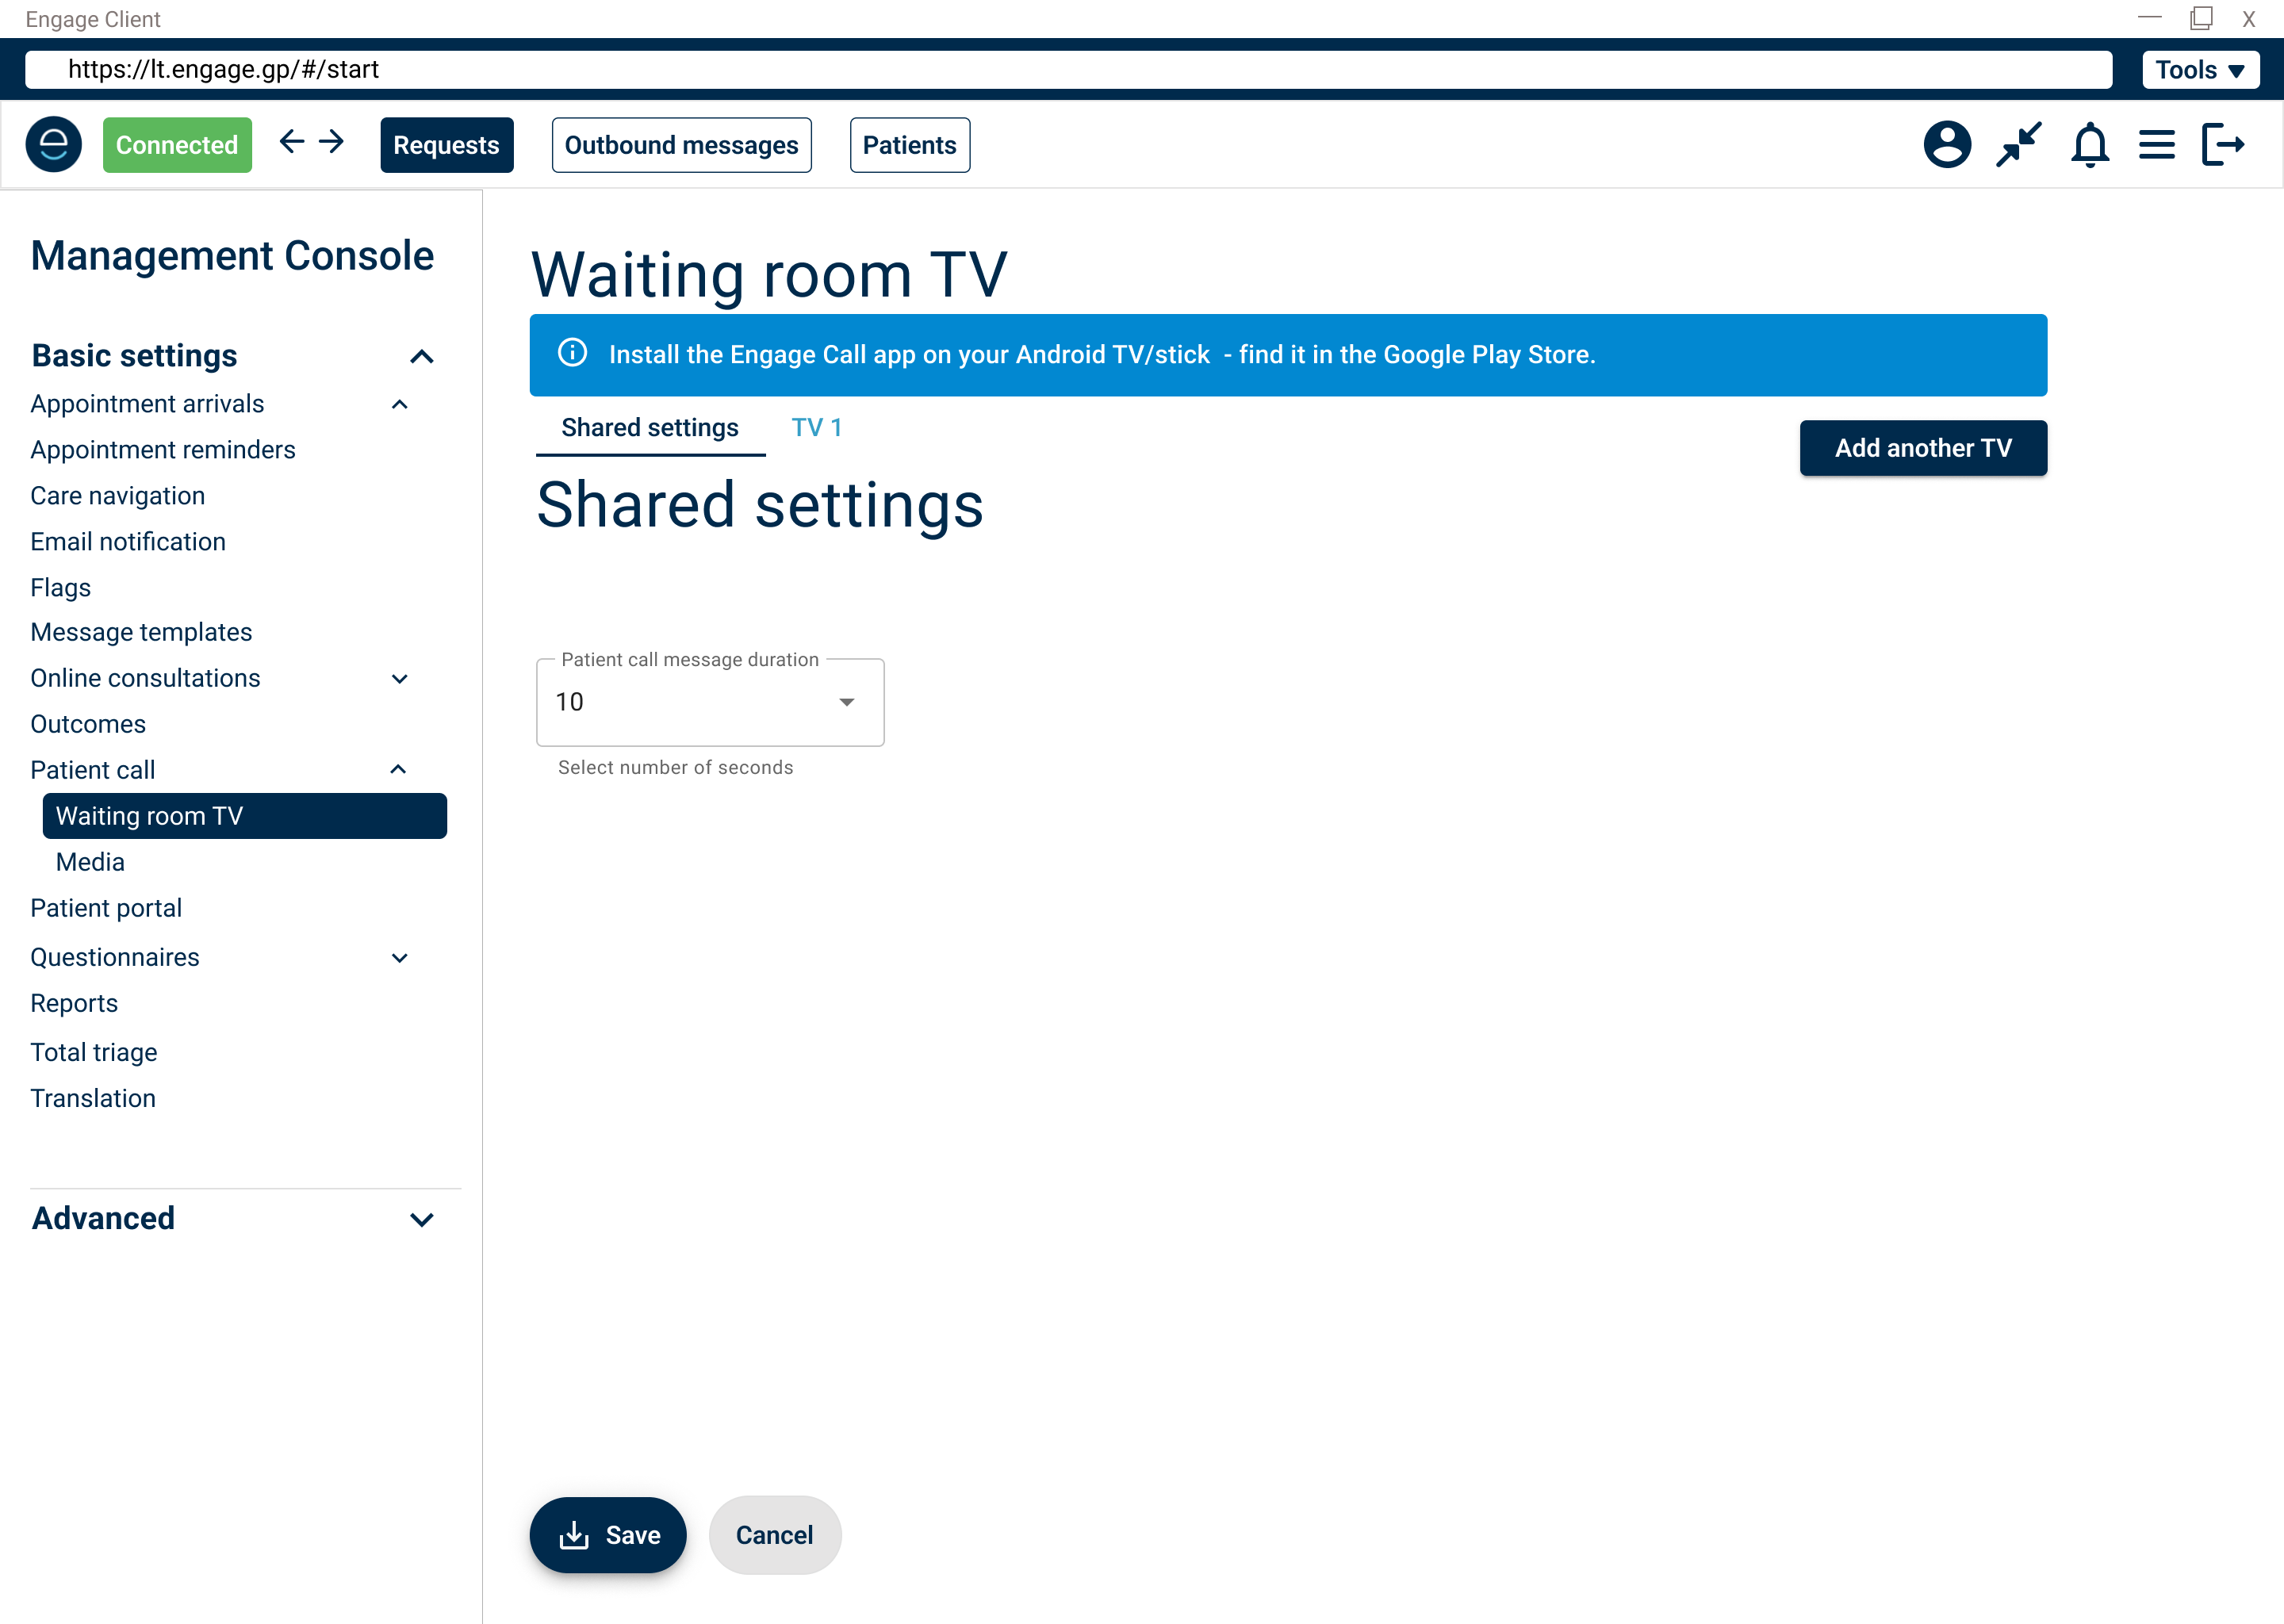Image resolution: width=2284 pixels, height=1624 pixels.
Task: Click the info icon in blue banner
Action: click(572, 353)
